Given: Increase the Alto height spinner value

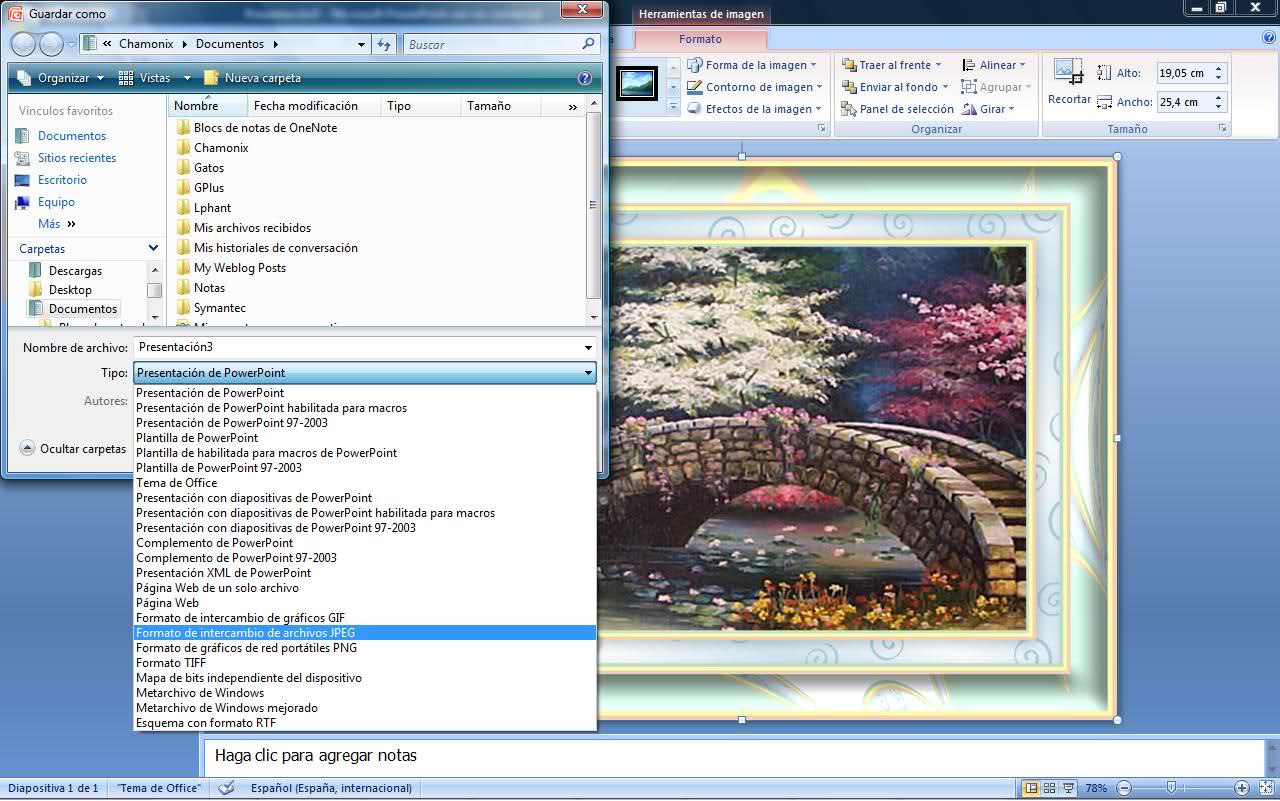Looking at the screenshot, I should pyautogui.click(x=1218, y=69).
